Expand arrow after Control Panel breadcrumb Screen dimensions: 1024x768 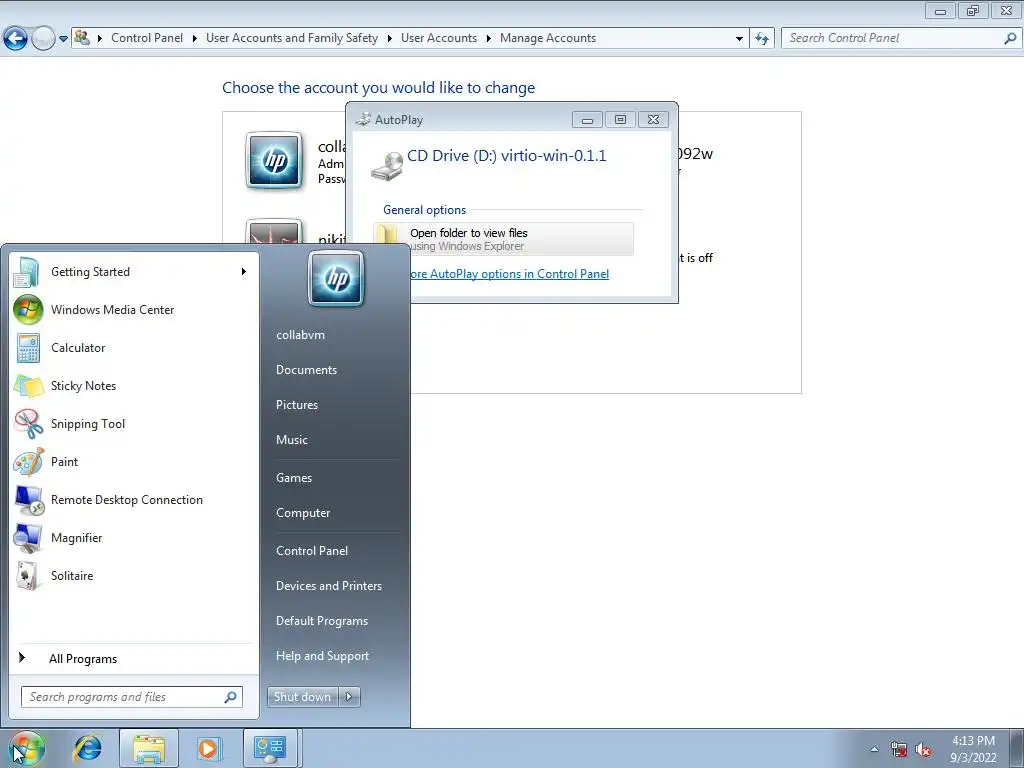195,39
